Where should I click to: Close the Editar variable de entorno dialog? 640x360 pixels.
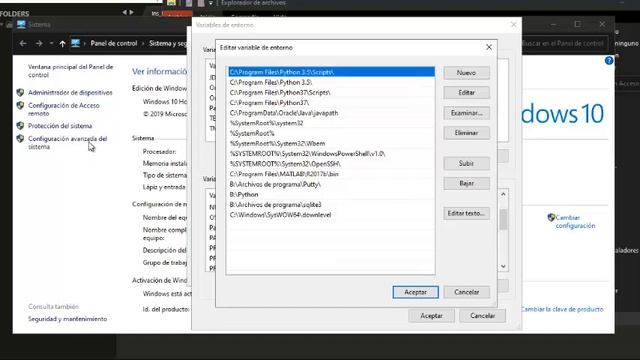point(489,47)
